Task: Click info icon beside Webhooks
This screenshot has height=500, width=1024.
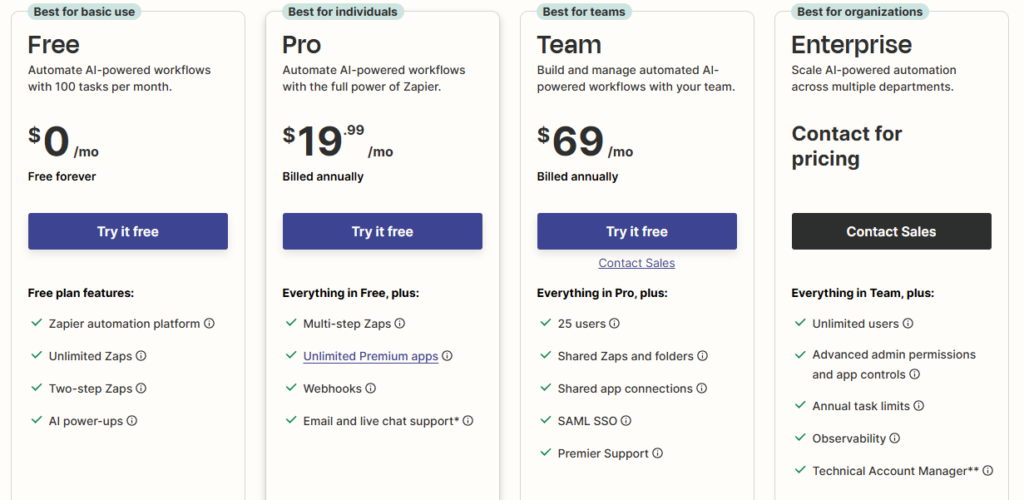Action: pyautogui.click(x=371, y=388)
